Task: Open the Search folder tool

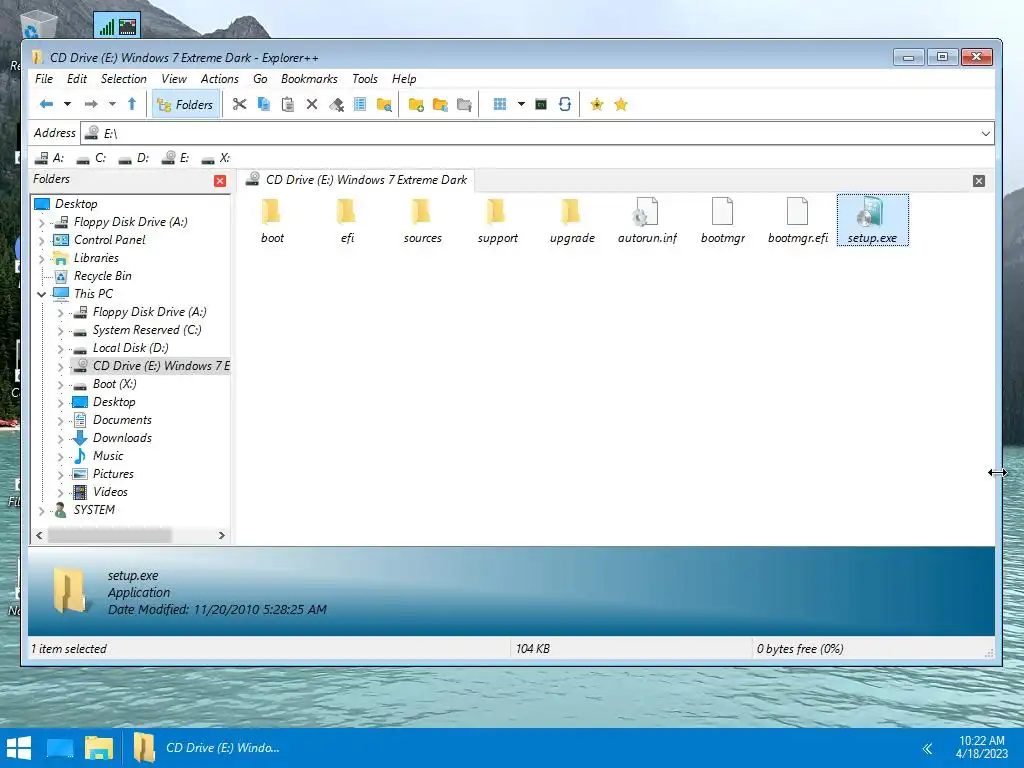Action: point(384,104)
